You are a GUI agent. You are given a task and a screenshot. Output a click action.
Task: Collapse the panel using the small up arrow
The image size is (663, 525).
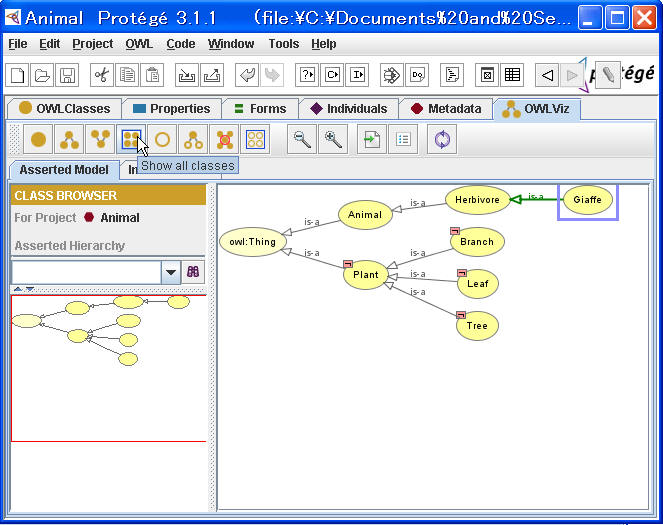click(16, 290)
